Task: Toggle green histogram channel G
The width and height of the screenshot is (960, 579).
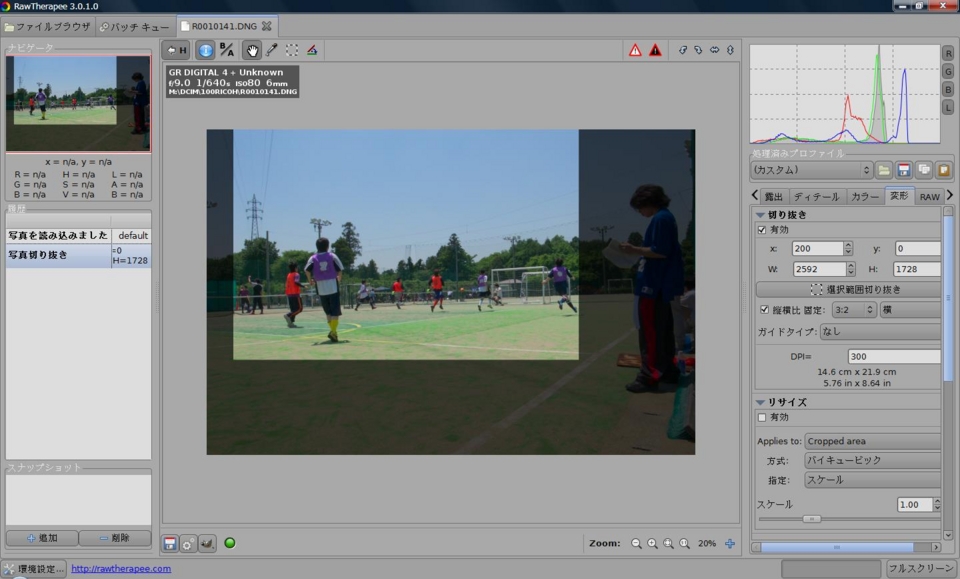Action: click(948, 72)
